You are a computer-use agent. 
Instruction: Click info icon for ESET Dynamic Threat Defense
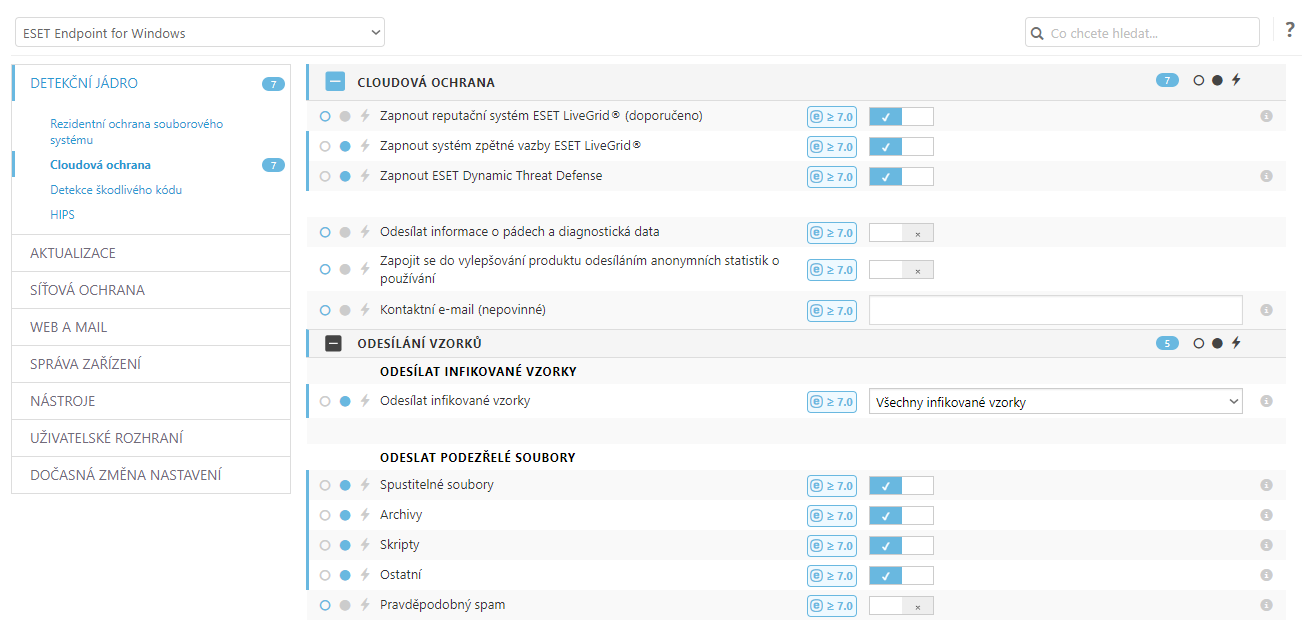pyautogui.click(x=1266, y=177)
